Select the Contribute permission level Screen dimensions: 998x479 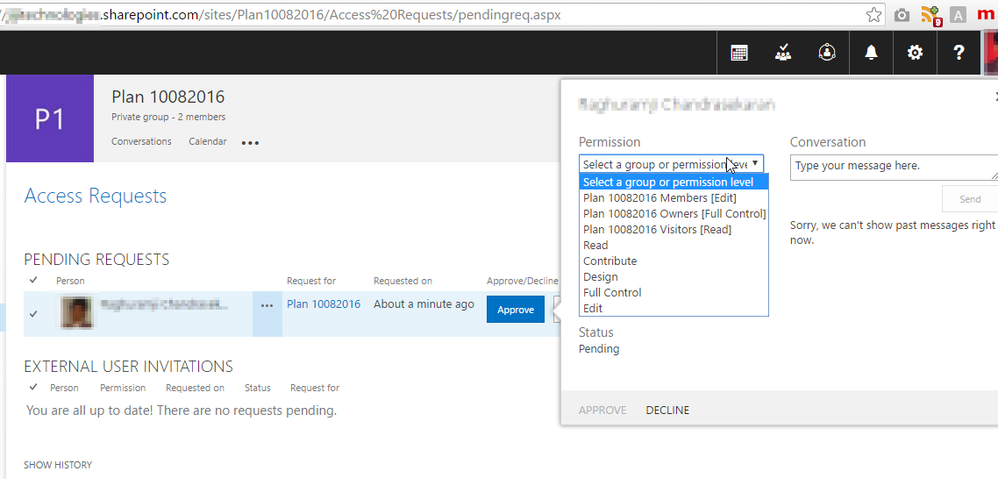673,261
